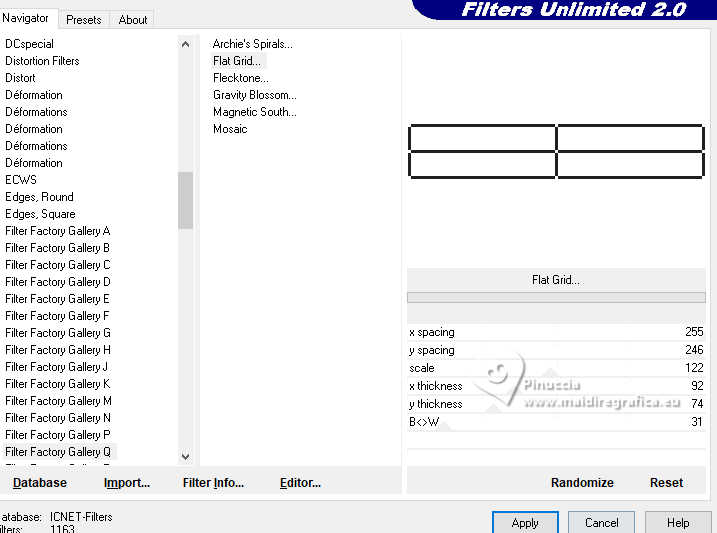
Task: Select Filter Factory Gallery E
Action: 58,298
